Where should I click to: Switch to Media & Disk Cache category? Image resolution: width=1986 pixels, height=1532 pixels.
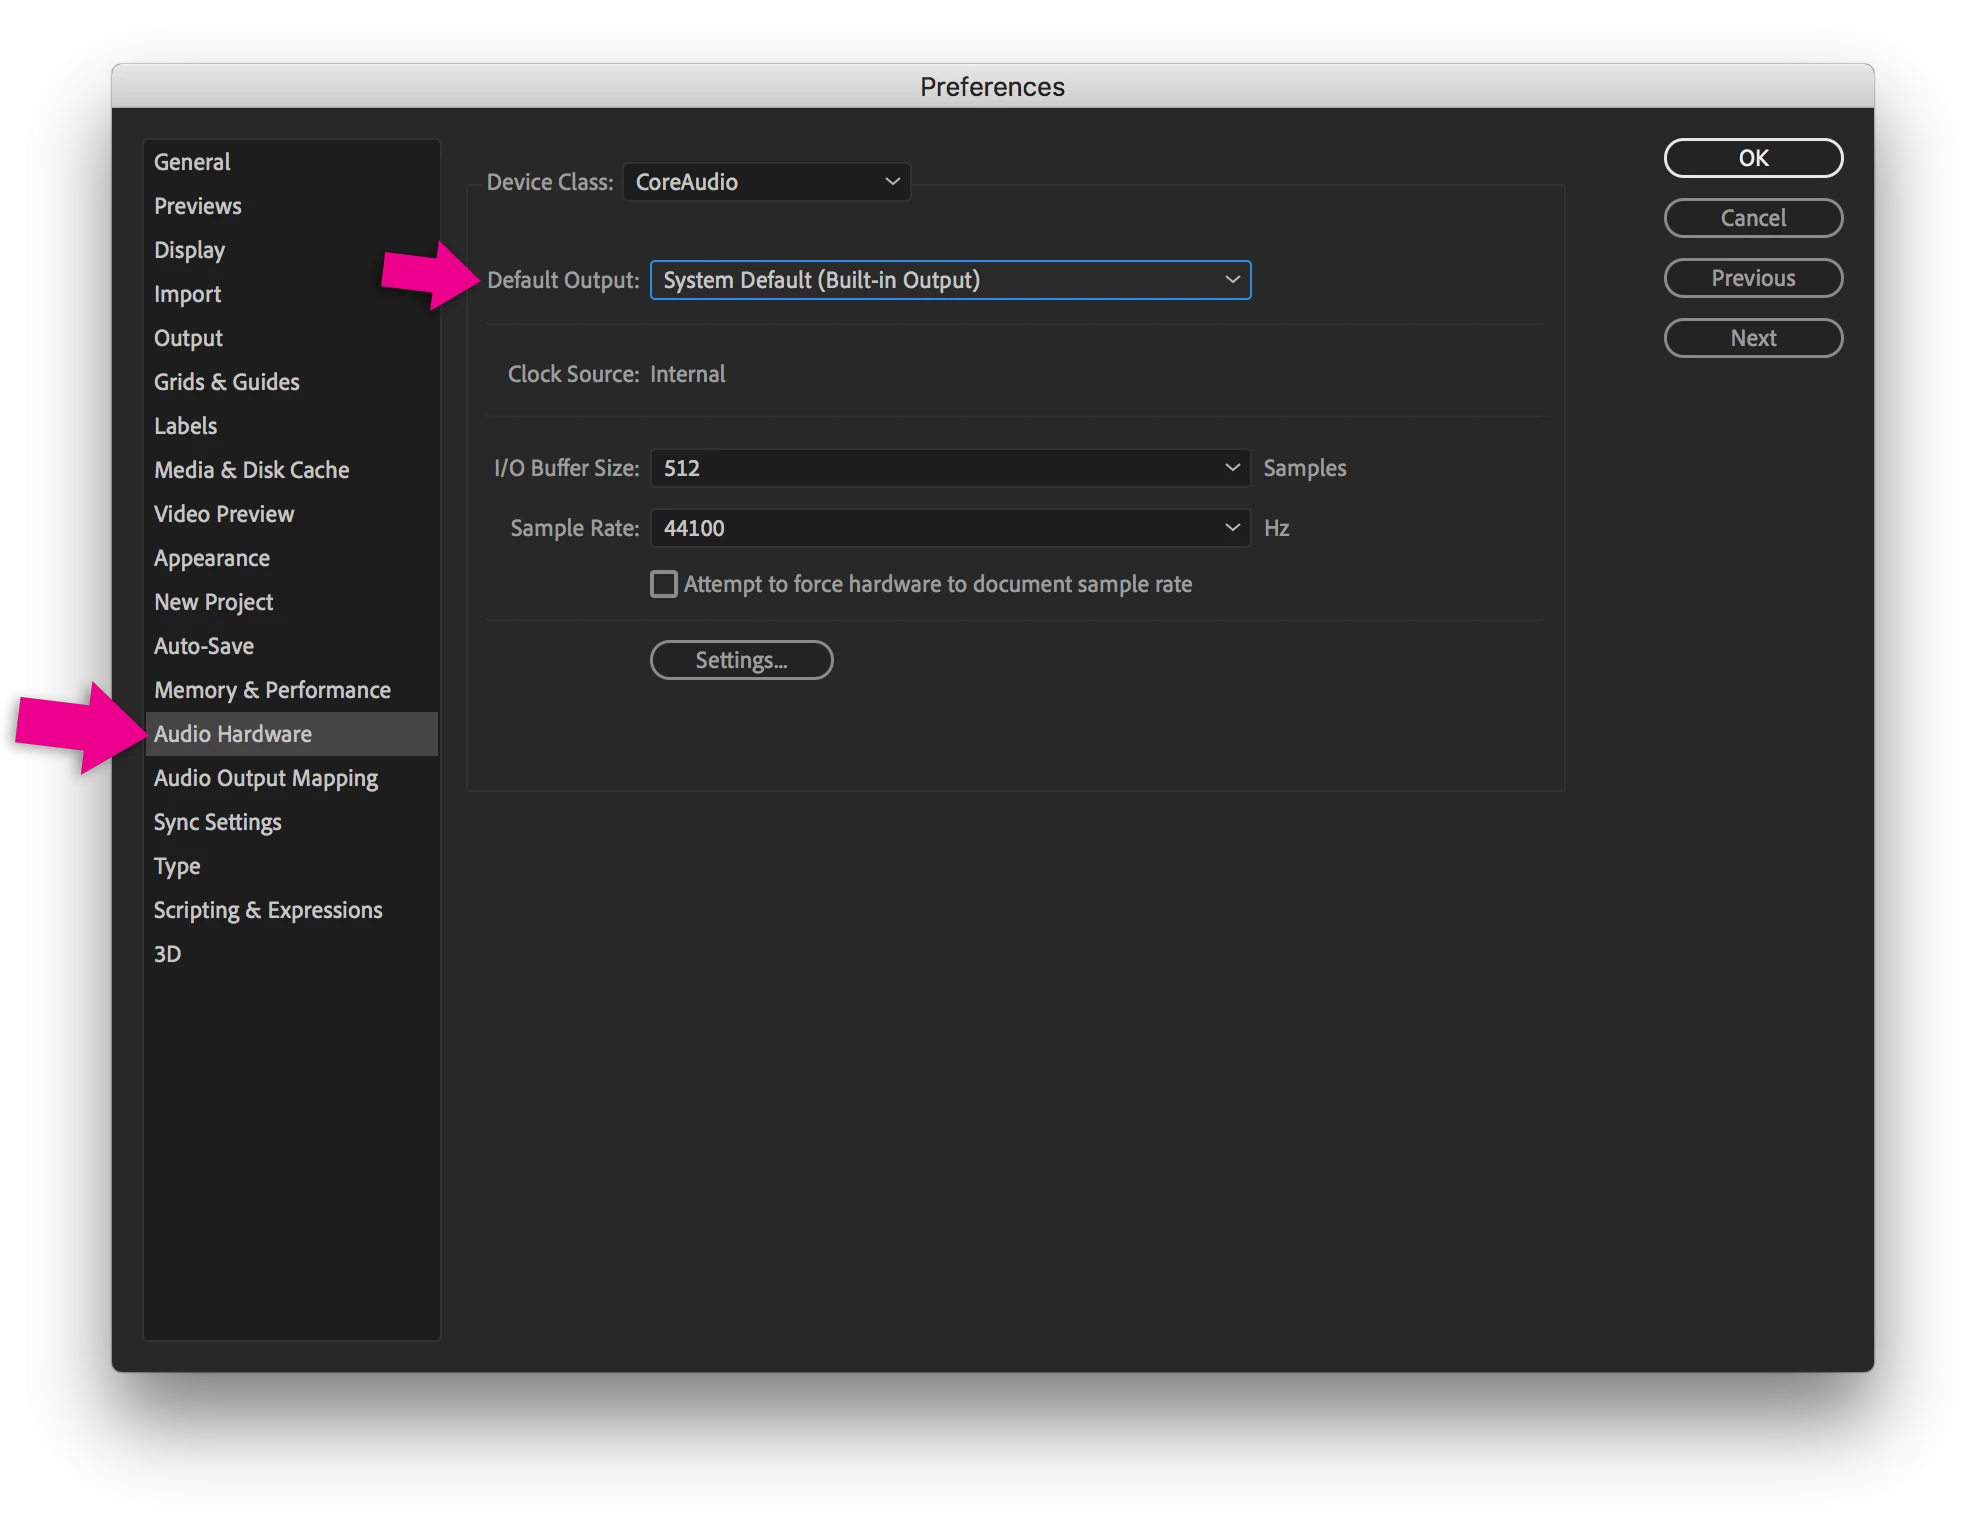coord(251,470)
